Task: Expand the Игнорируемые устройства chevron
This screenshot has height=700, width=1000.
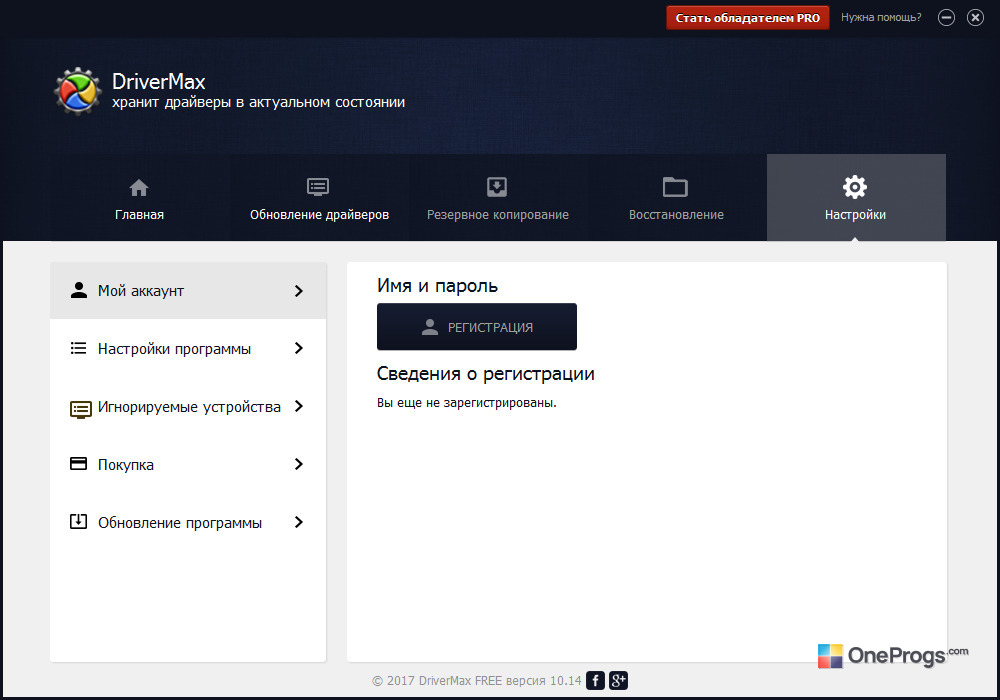Action: coord(298,406)
